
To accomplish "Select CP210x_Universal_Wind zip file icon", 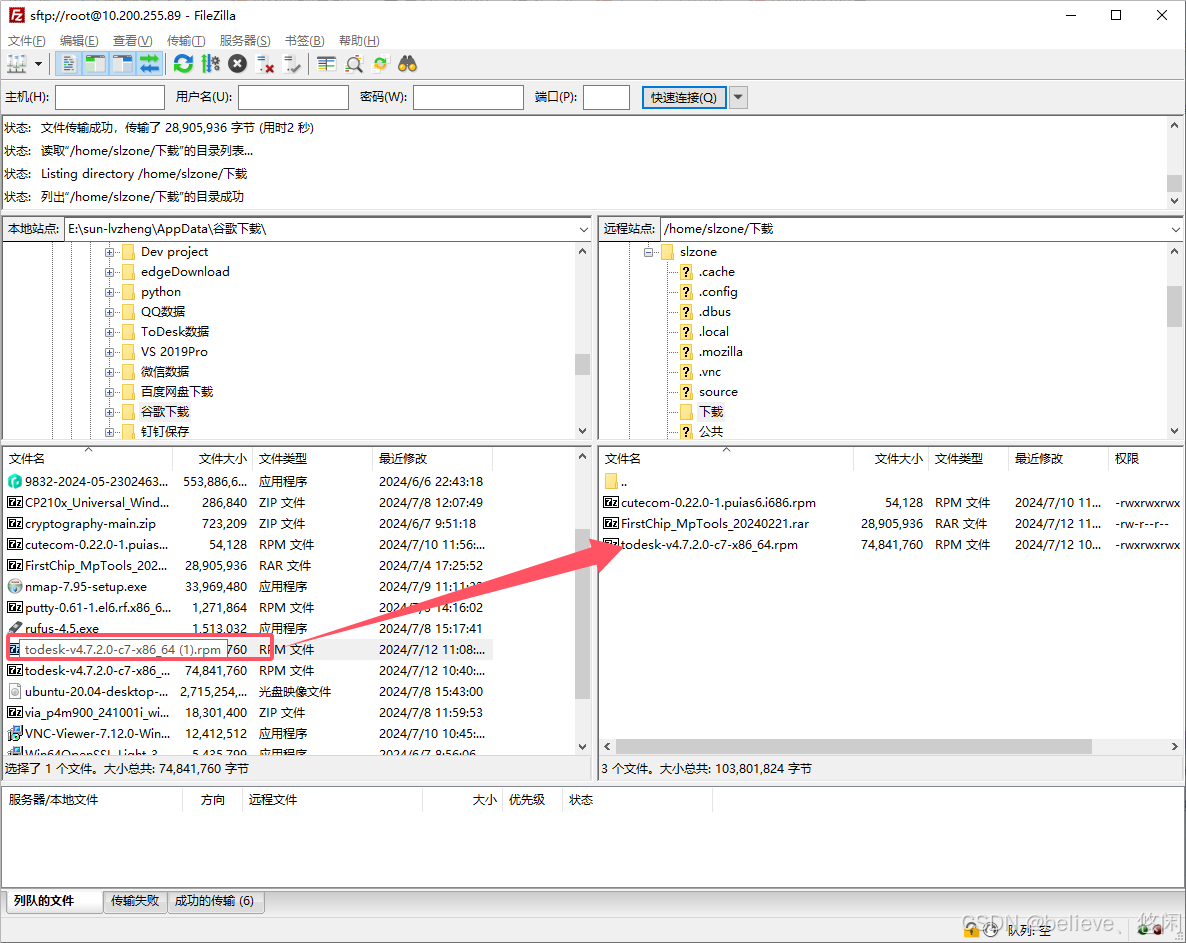I will point(14,503).
